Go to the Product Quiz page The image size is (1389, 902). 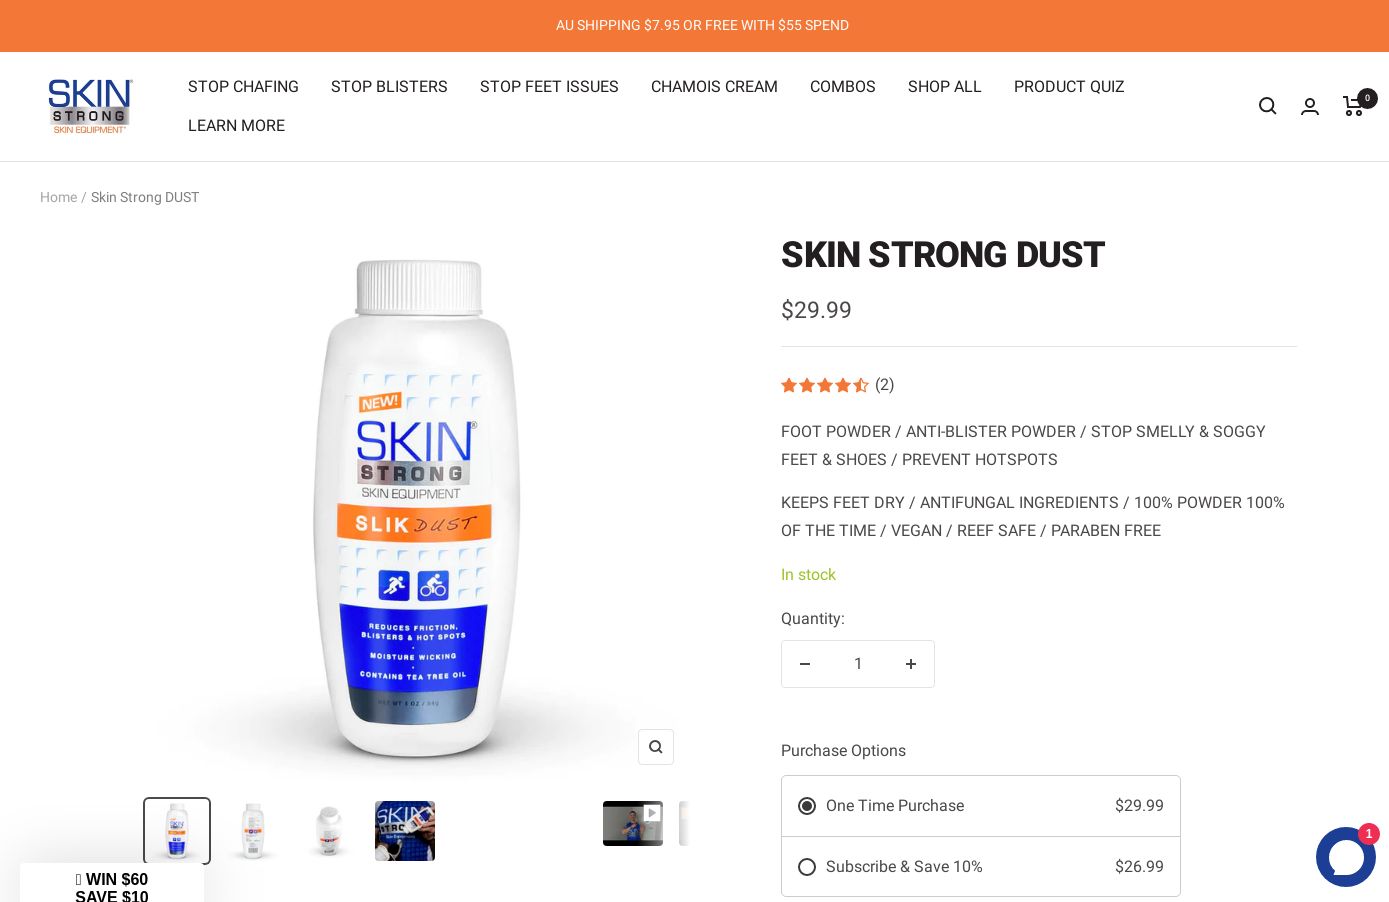click(x=1069, y=87)
